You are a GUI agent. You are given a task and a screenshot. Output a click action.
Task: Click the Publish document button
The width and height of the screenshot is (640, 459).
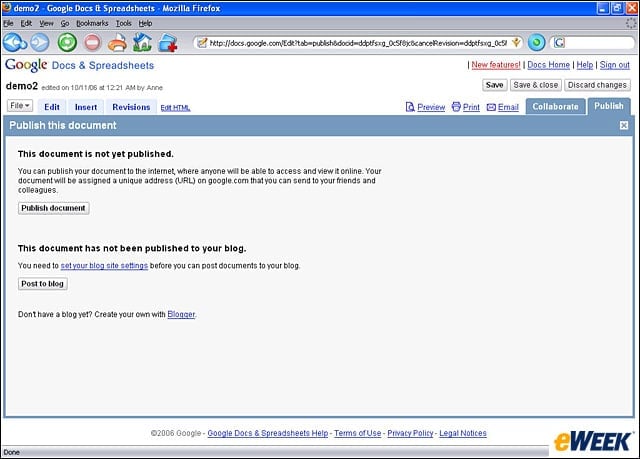[53, 208]
